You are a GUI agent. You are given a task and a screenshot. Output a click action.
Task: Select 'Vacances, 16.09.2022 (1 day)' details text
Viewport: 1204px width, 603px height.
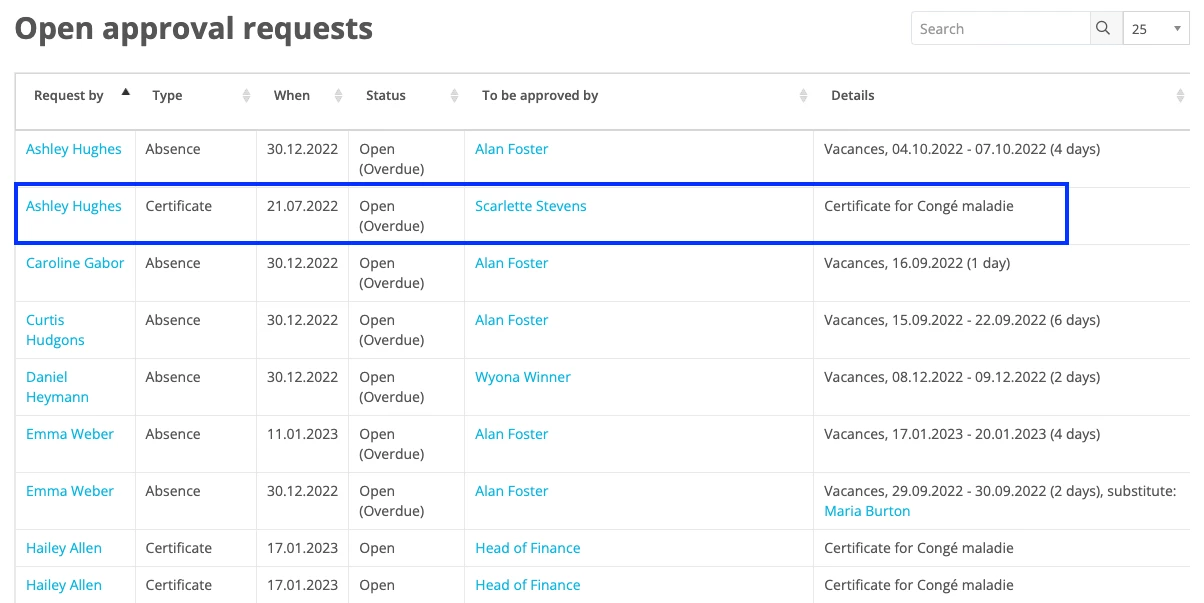(917, 263)
